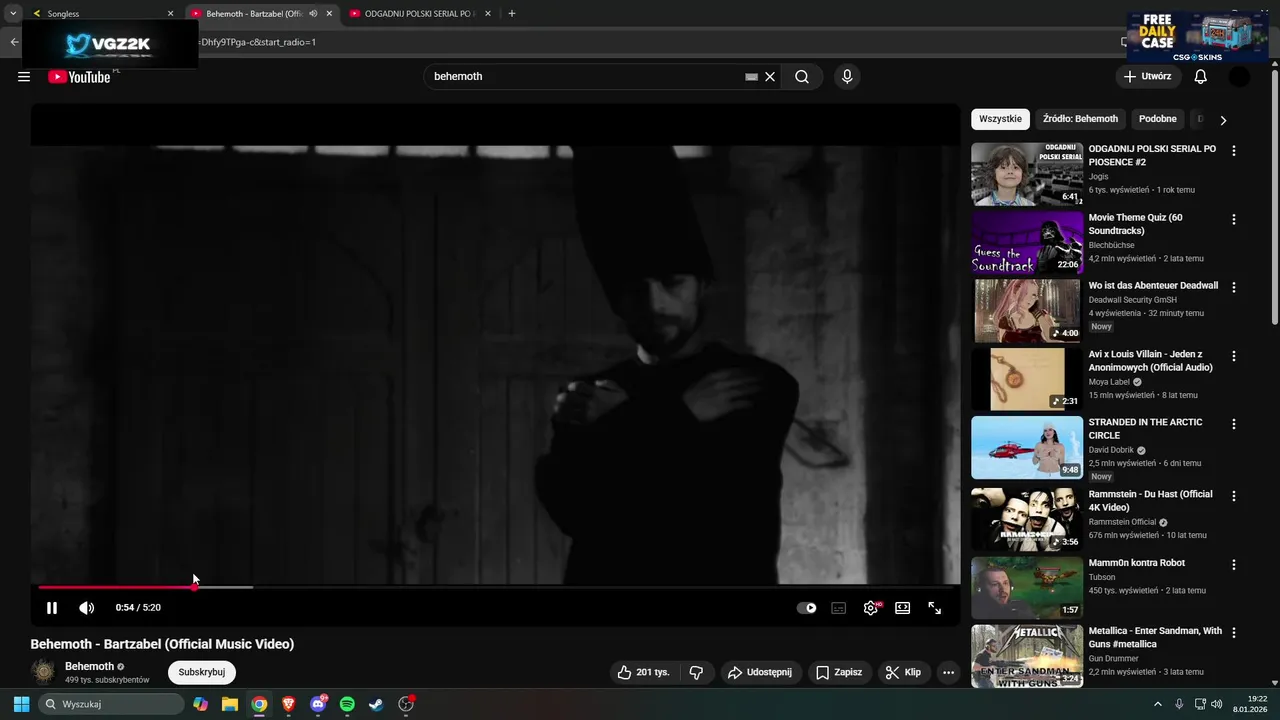Viewport: 1280px width, 720px height.
Task: Show hidden system tray icons
Action: [x=1158, y=704]
